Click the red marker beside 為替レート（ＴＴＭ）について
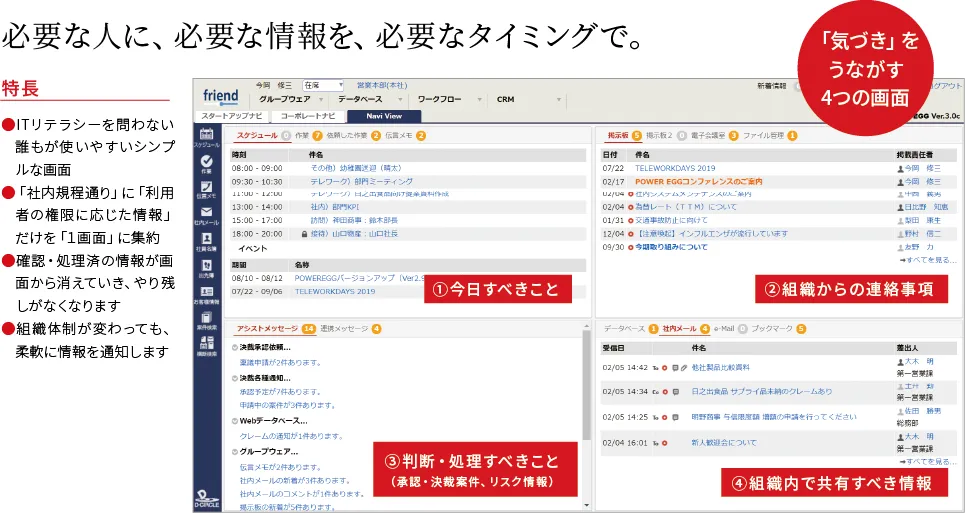 click(630, 207)
